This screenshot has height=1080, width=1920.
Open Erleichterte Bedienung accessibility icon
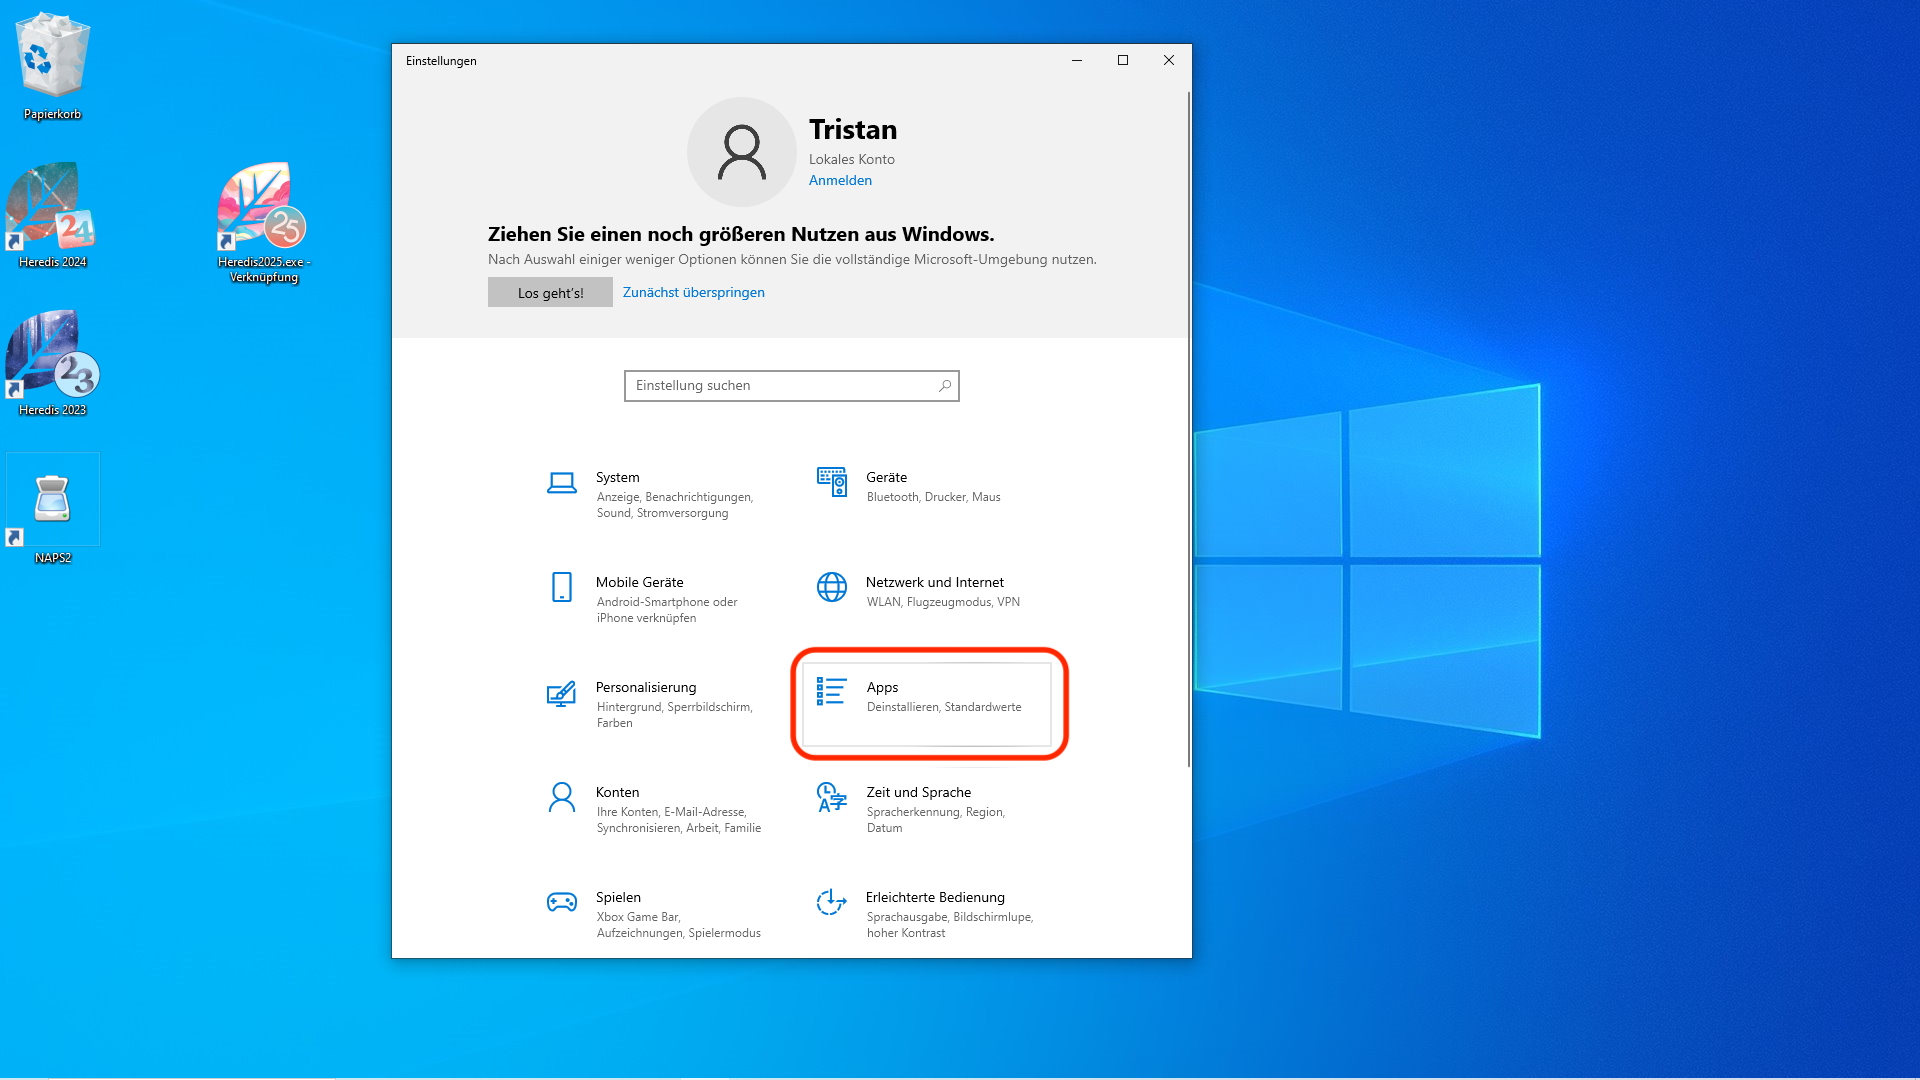click(x=831, y=903)
